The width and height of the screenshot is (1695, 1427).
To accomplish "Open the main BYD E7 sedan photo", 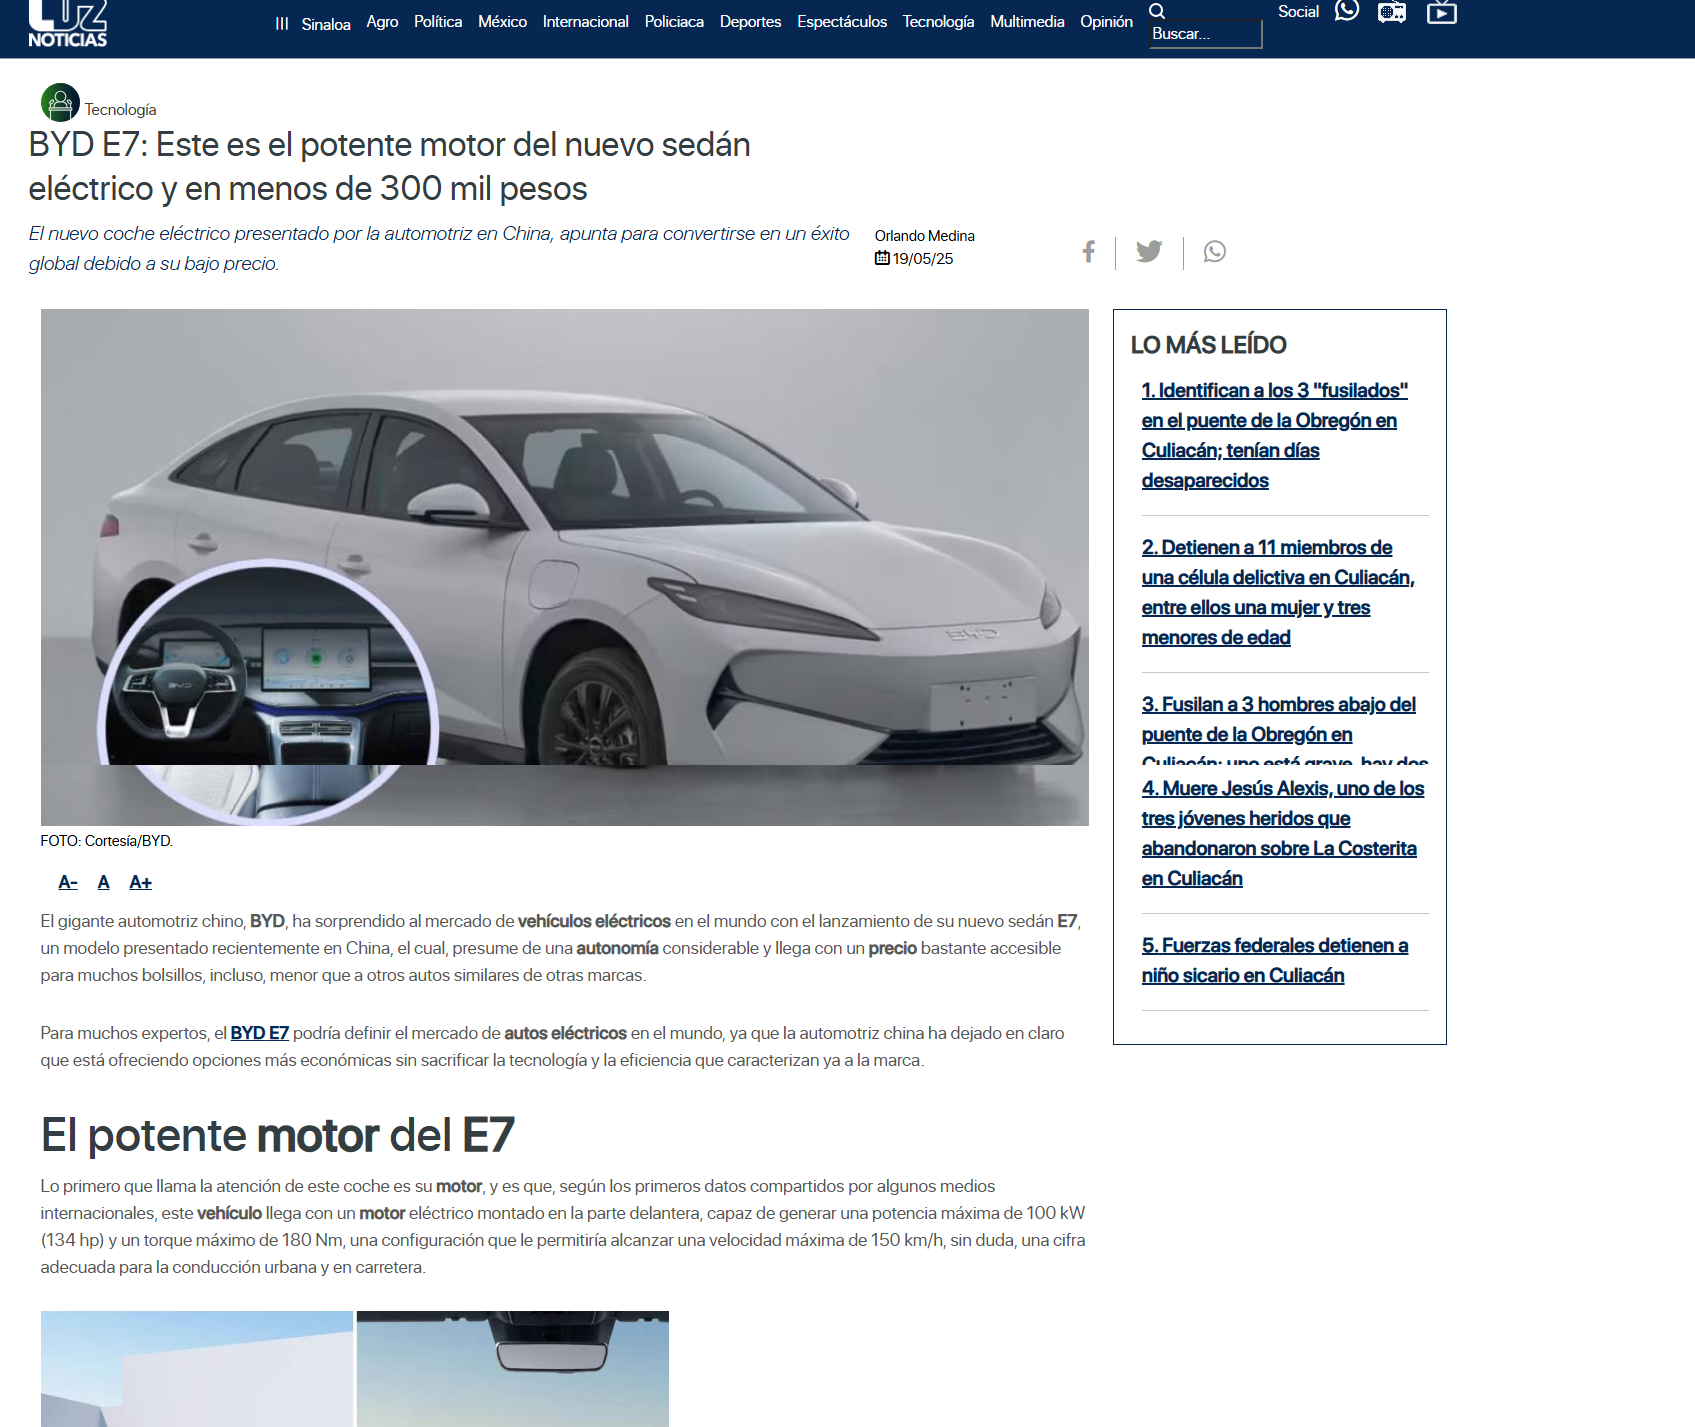I will pyautogui.click(x=565, y=567).
